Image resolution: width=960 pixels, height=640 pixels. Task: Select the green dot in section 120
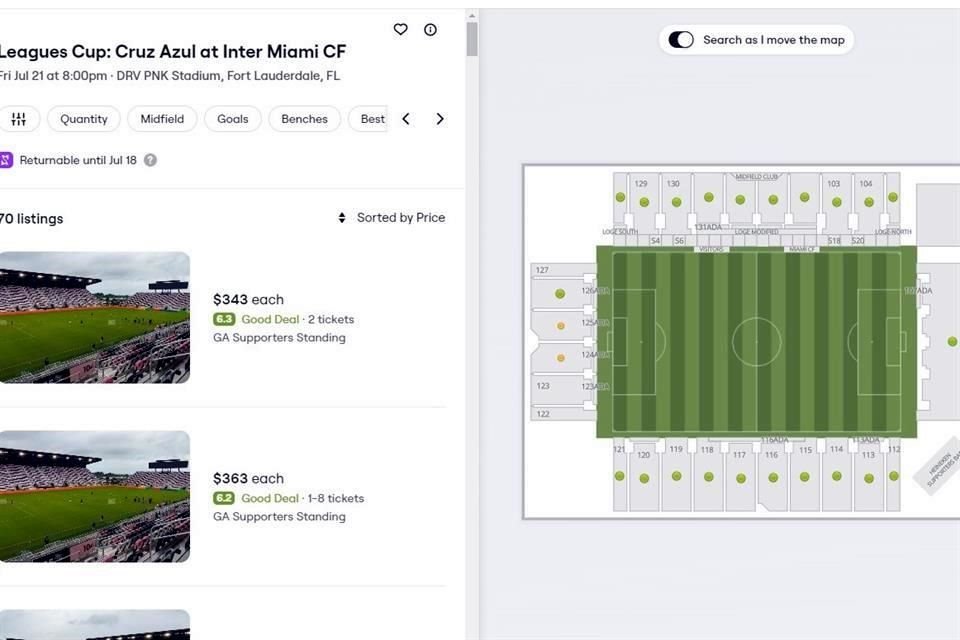coord(644,478)
